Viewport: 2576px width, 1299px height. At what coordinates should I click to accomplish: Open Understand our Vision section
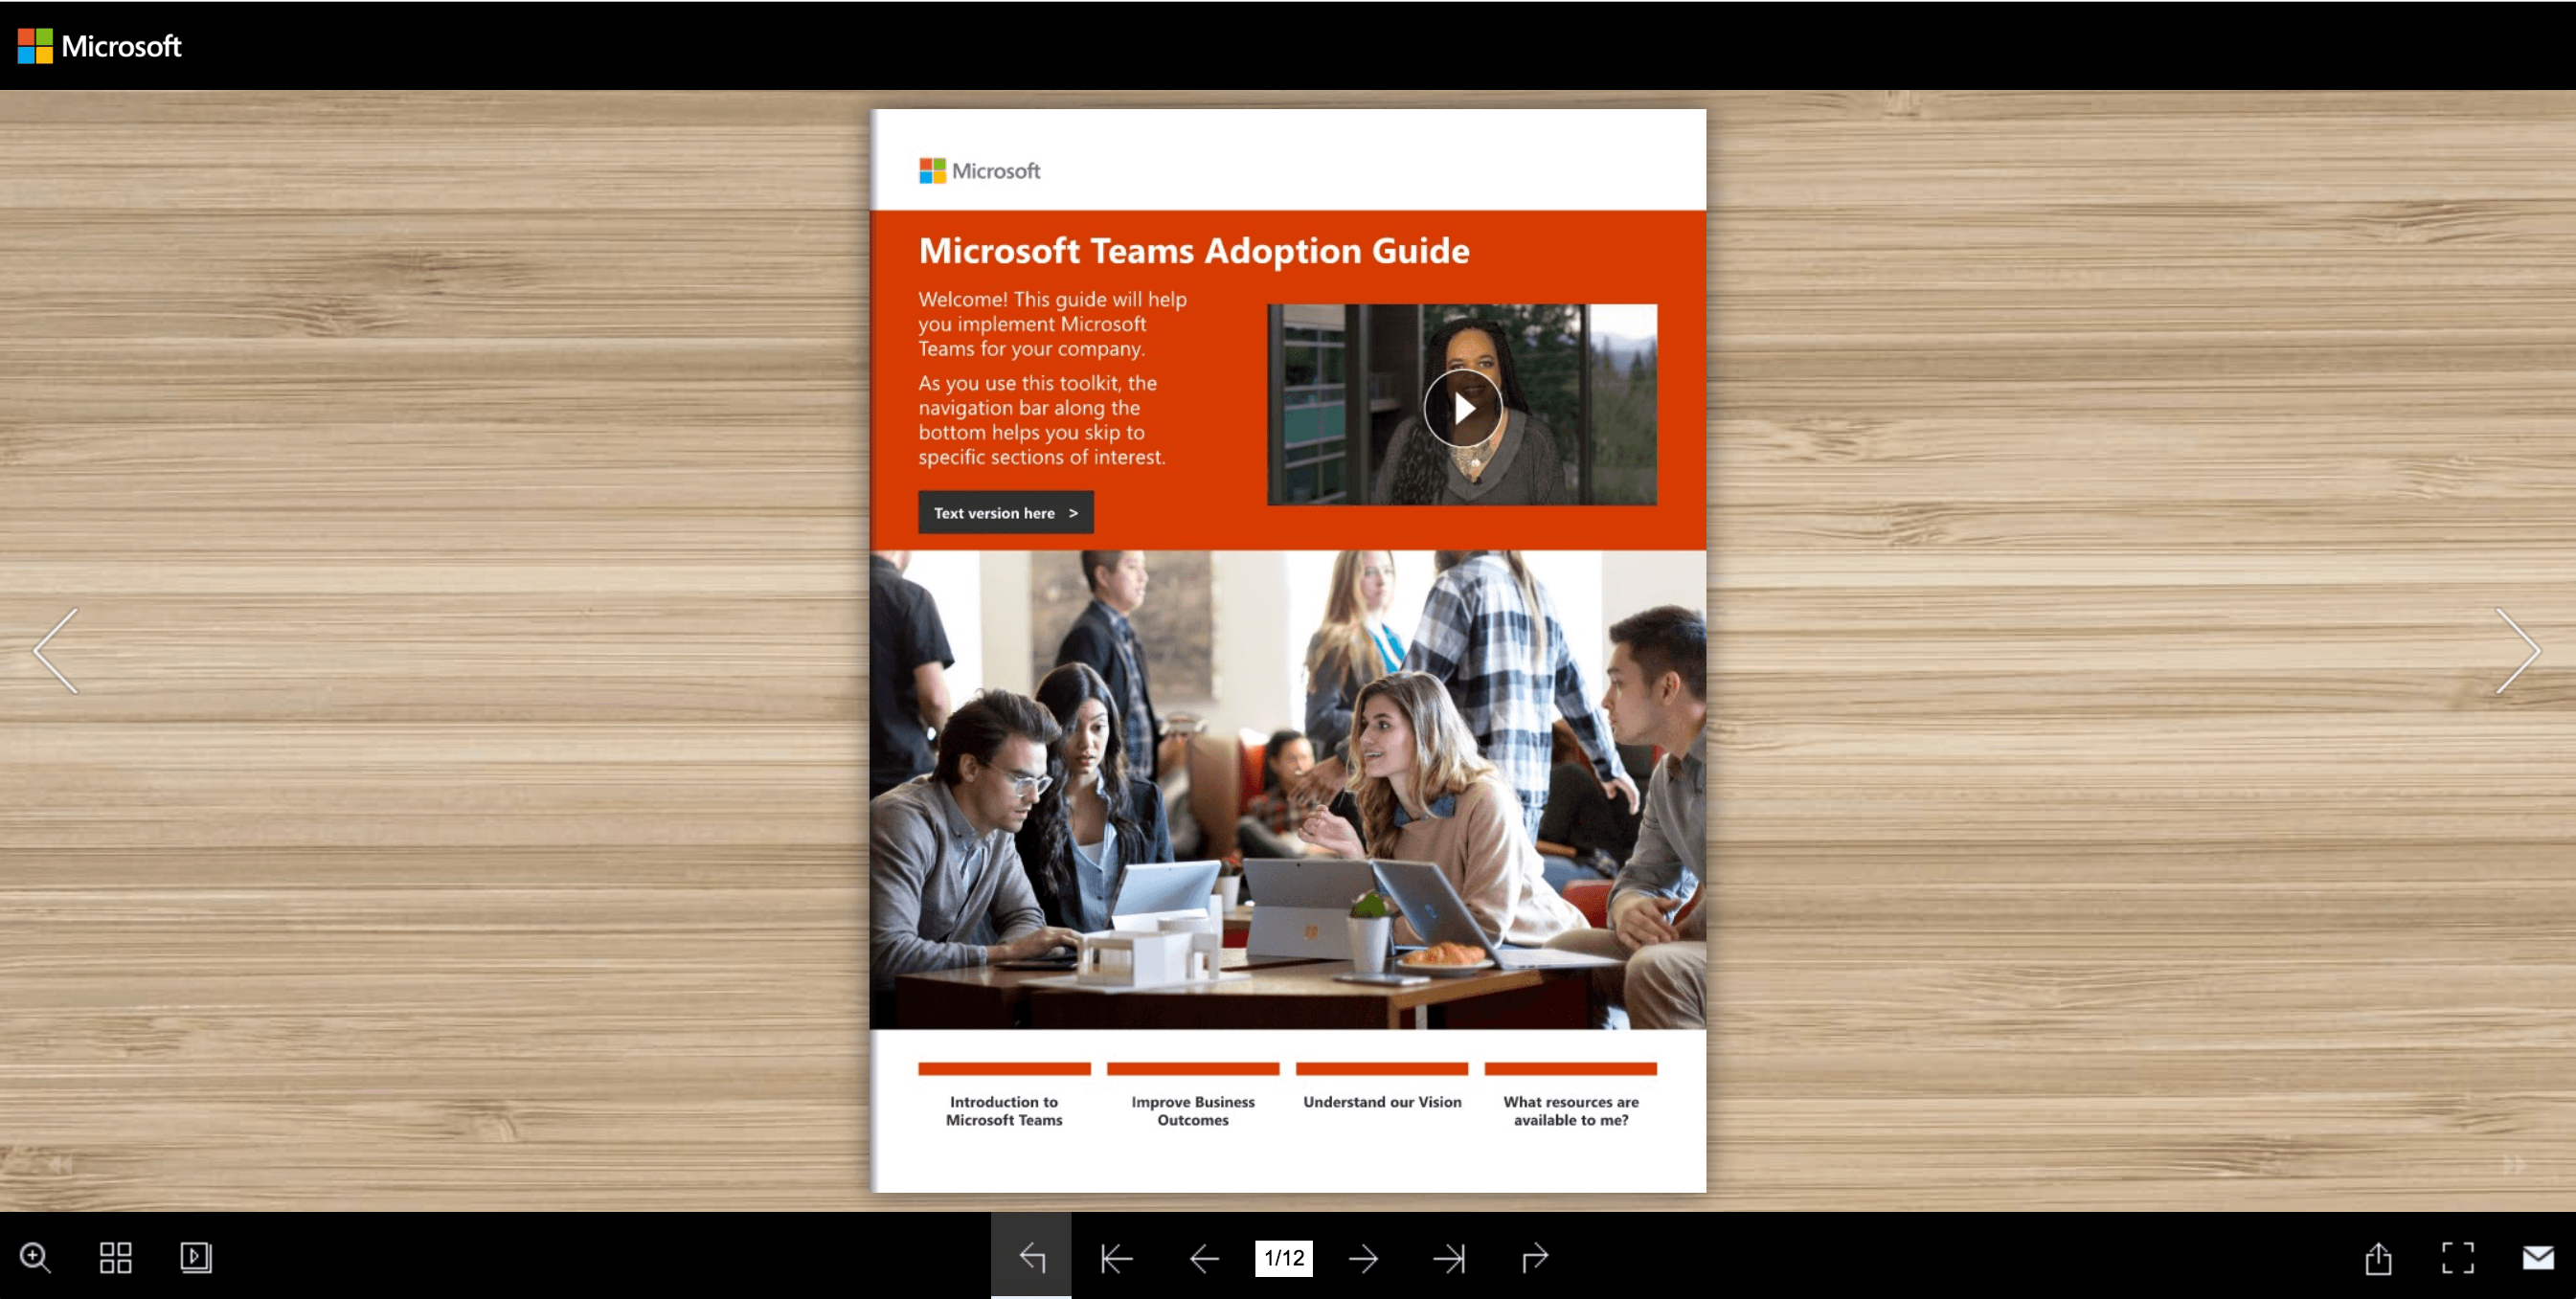coord(1382,1101)
